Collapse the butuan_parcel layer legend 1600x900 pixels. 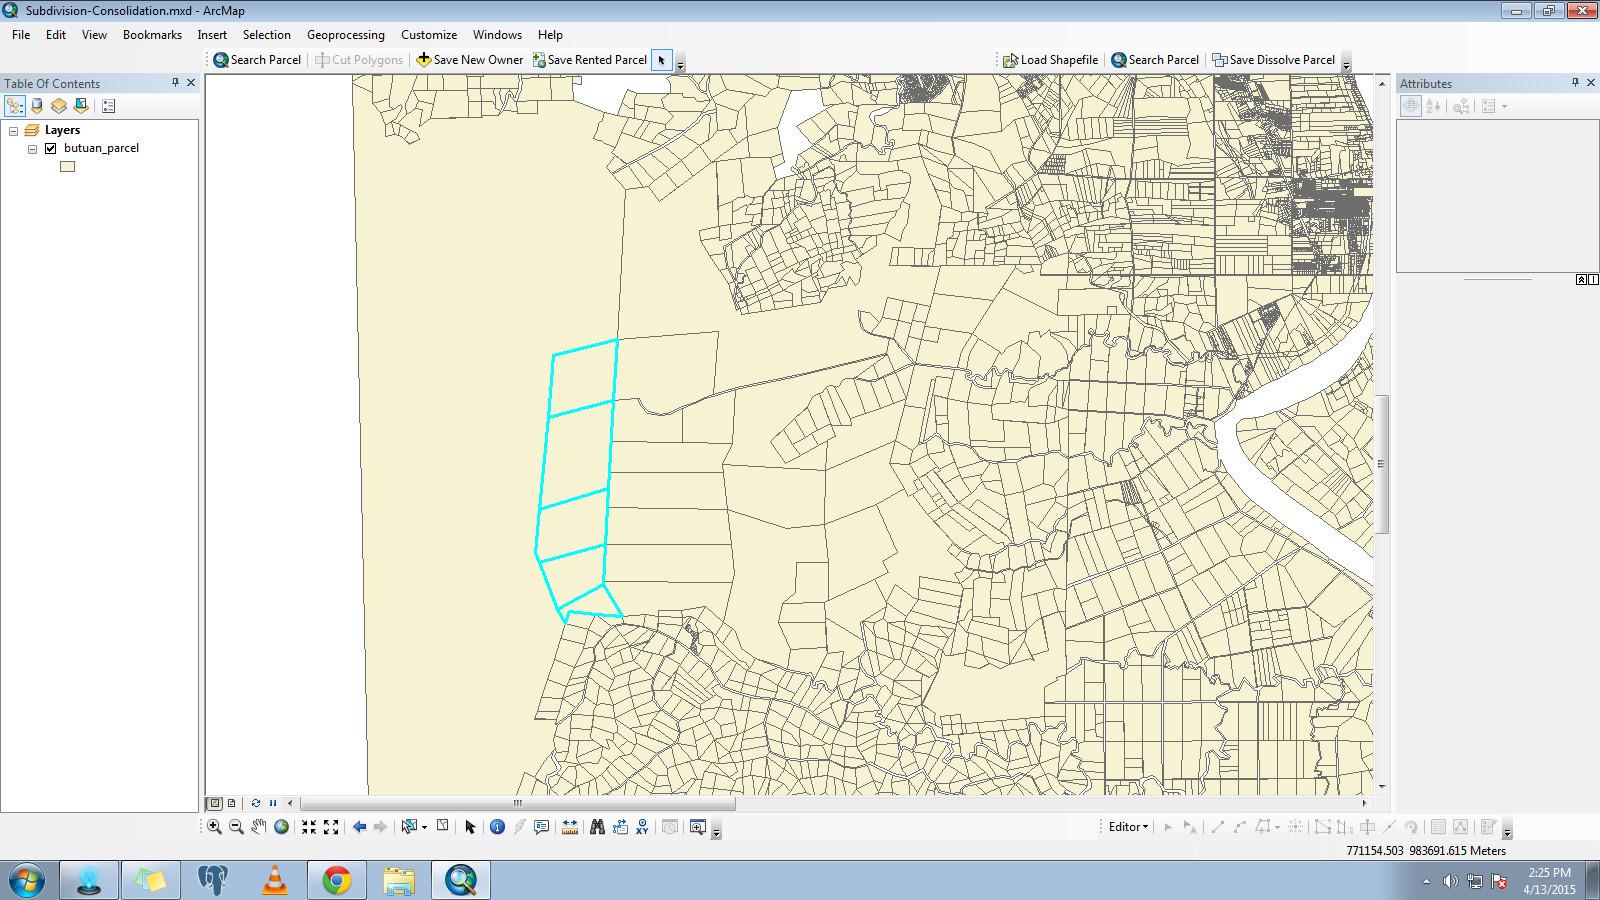[32, 149]
